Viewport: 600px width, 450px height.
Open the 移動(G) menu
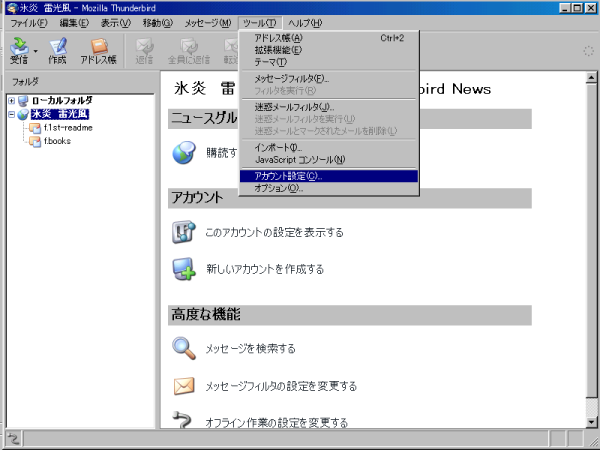158,23
